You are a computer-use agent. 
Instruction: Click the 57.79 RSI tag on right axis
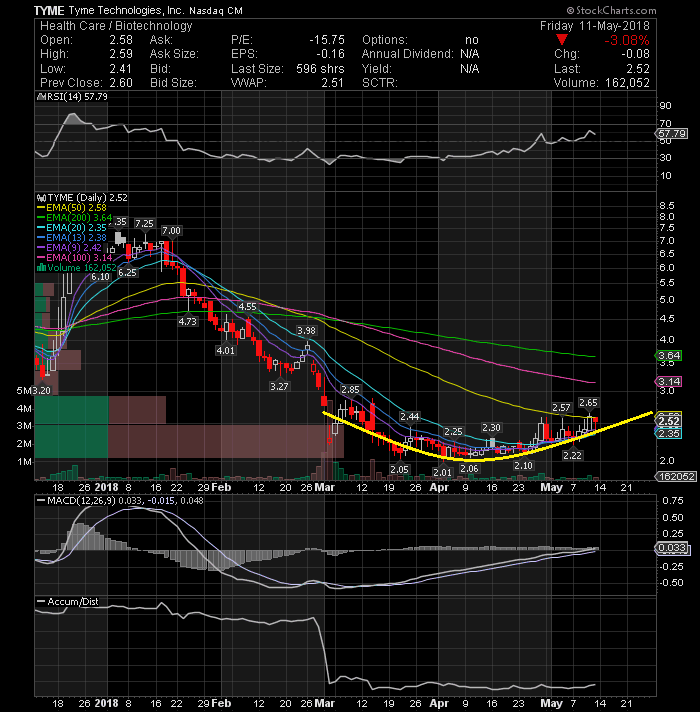click(672, 134)
